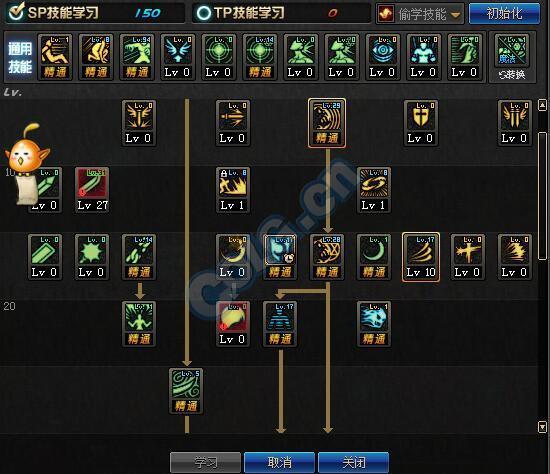Click the 初始化 reset button
The width and height of the screenshot is (550, 474).
[504, 14]
